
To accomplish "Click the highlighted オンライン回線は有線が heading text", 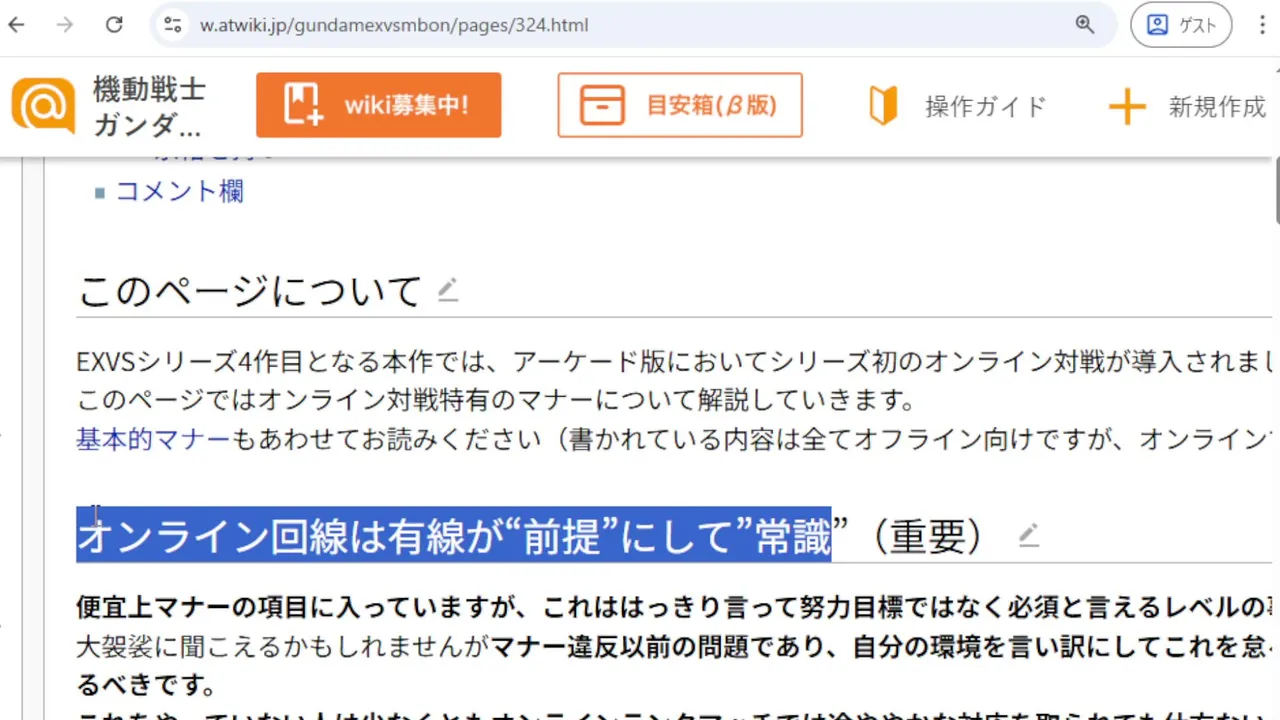I will (x=454, y=537).
